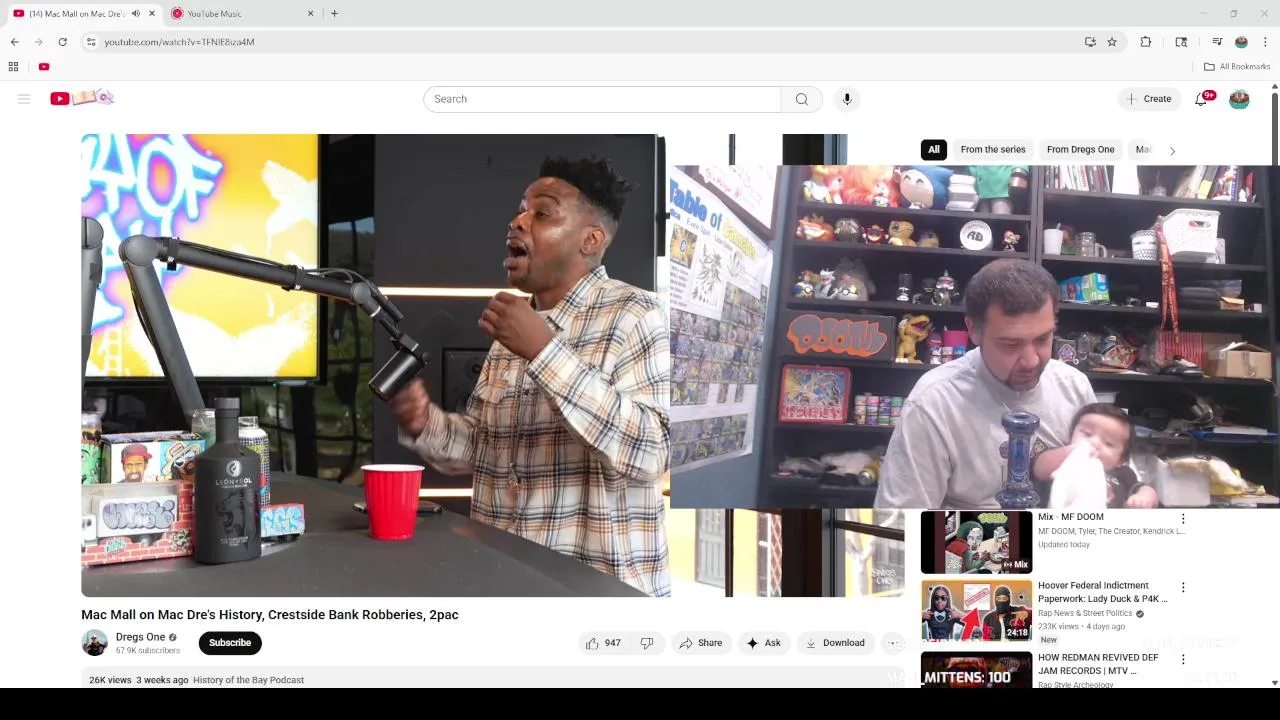Viewport: 1280px width, 720px height.
Task: View site information icon in address bar
Action: 91,42
